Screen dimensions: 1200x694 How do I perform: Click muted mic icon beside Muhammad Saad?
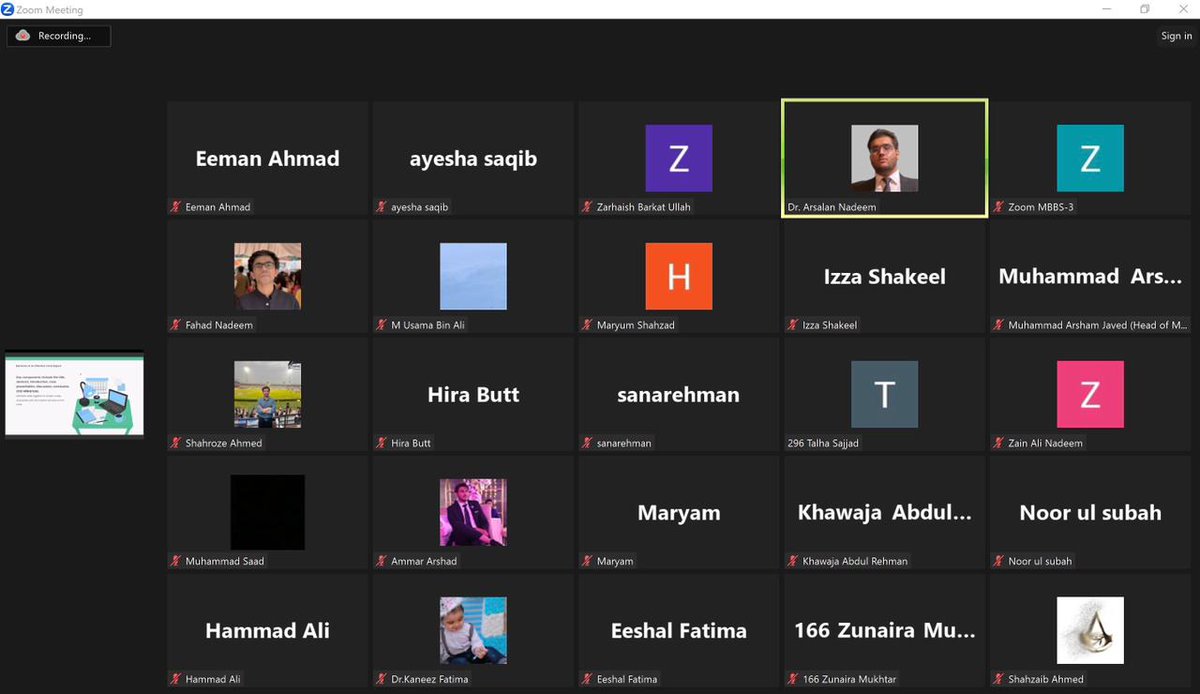click(x=176, y=561)
